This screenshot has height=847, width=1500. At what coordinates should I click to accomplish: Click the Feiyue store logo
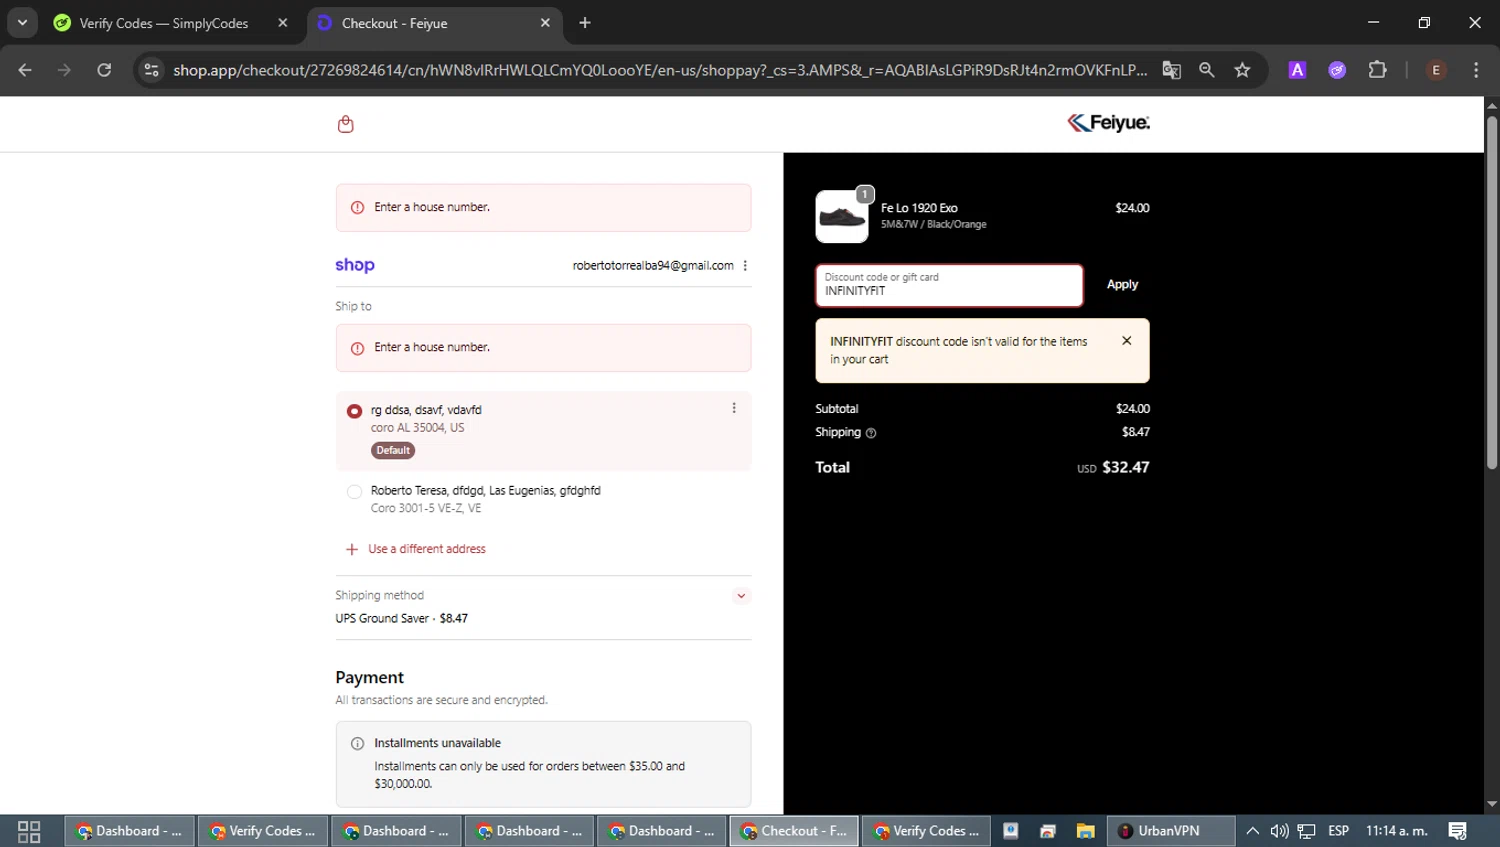point(1108,123)
